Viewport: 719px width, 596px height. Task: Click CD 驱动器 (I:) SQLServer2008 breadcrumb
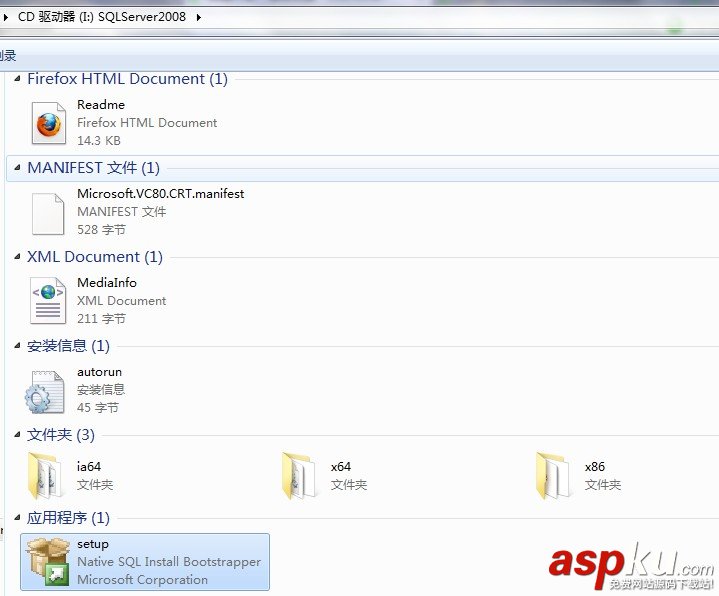(102, 17)
